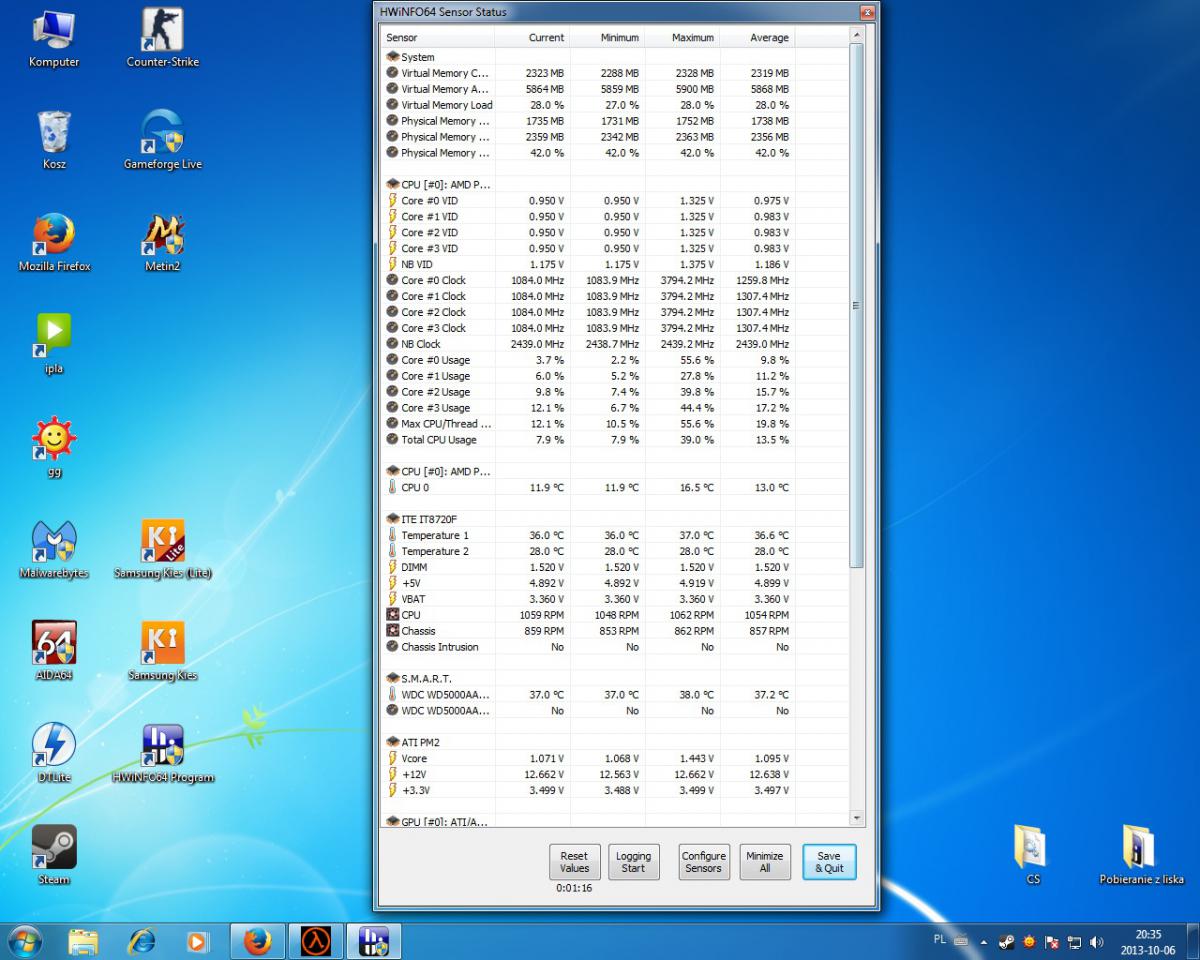The height and width of the screenshot is (960, 1200).
Task: Click the Steam icon in the system tray
Action: pos(1007,941)
